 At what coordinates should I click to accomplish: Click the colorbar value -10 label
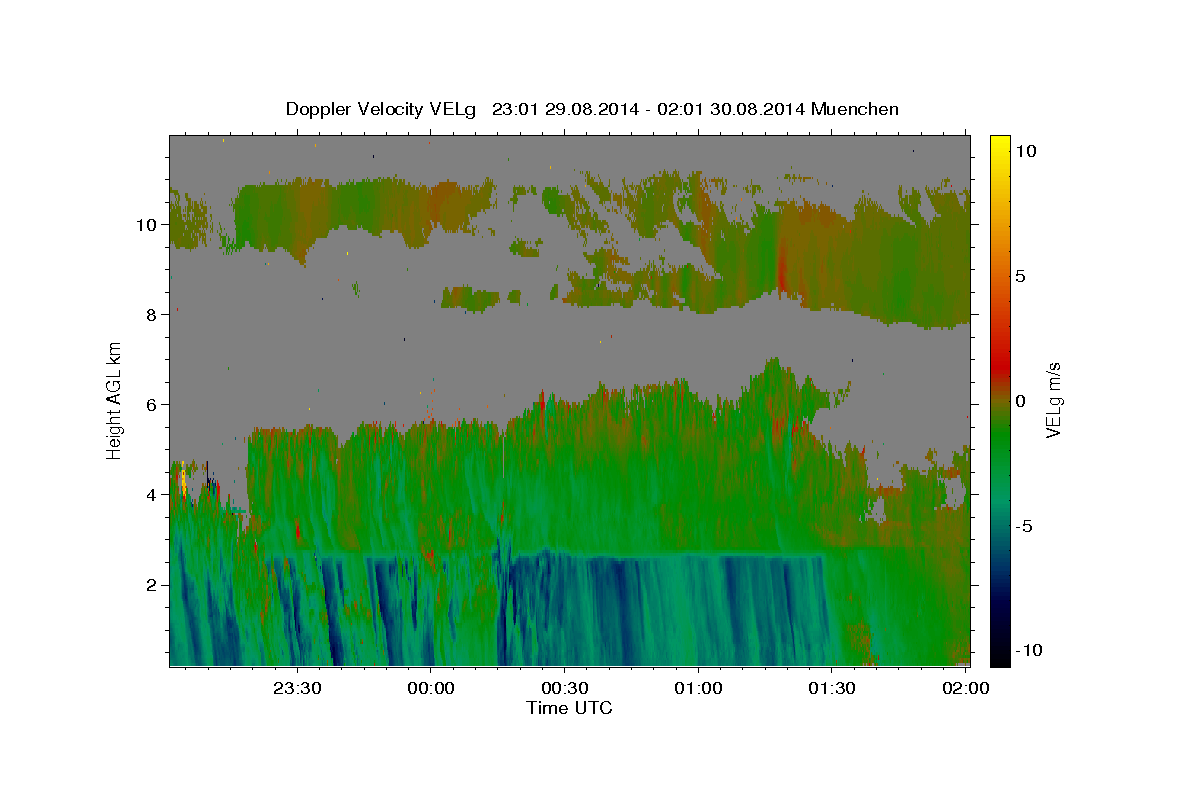(1027, 651)
